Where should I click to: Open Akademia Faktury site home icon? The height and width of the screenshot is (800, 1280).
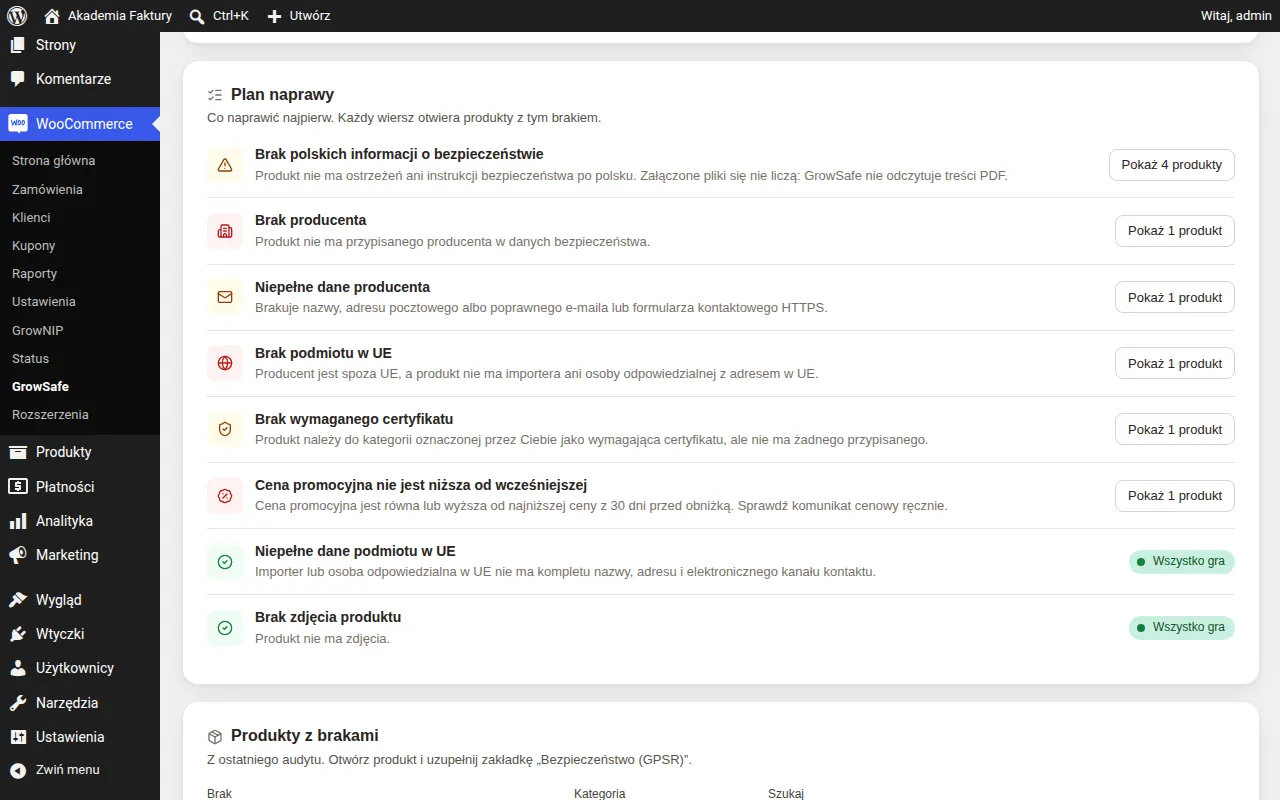point(52,16)
